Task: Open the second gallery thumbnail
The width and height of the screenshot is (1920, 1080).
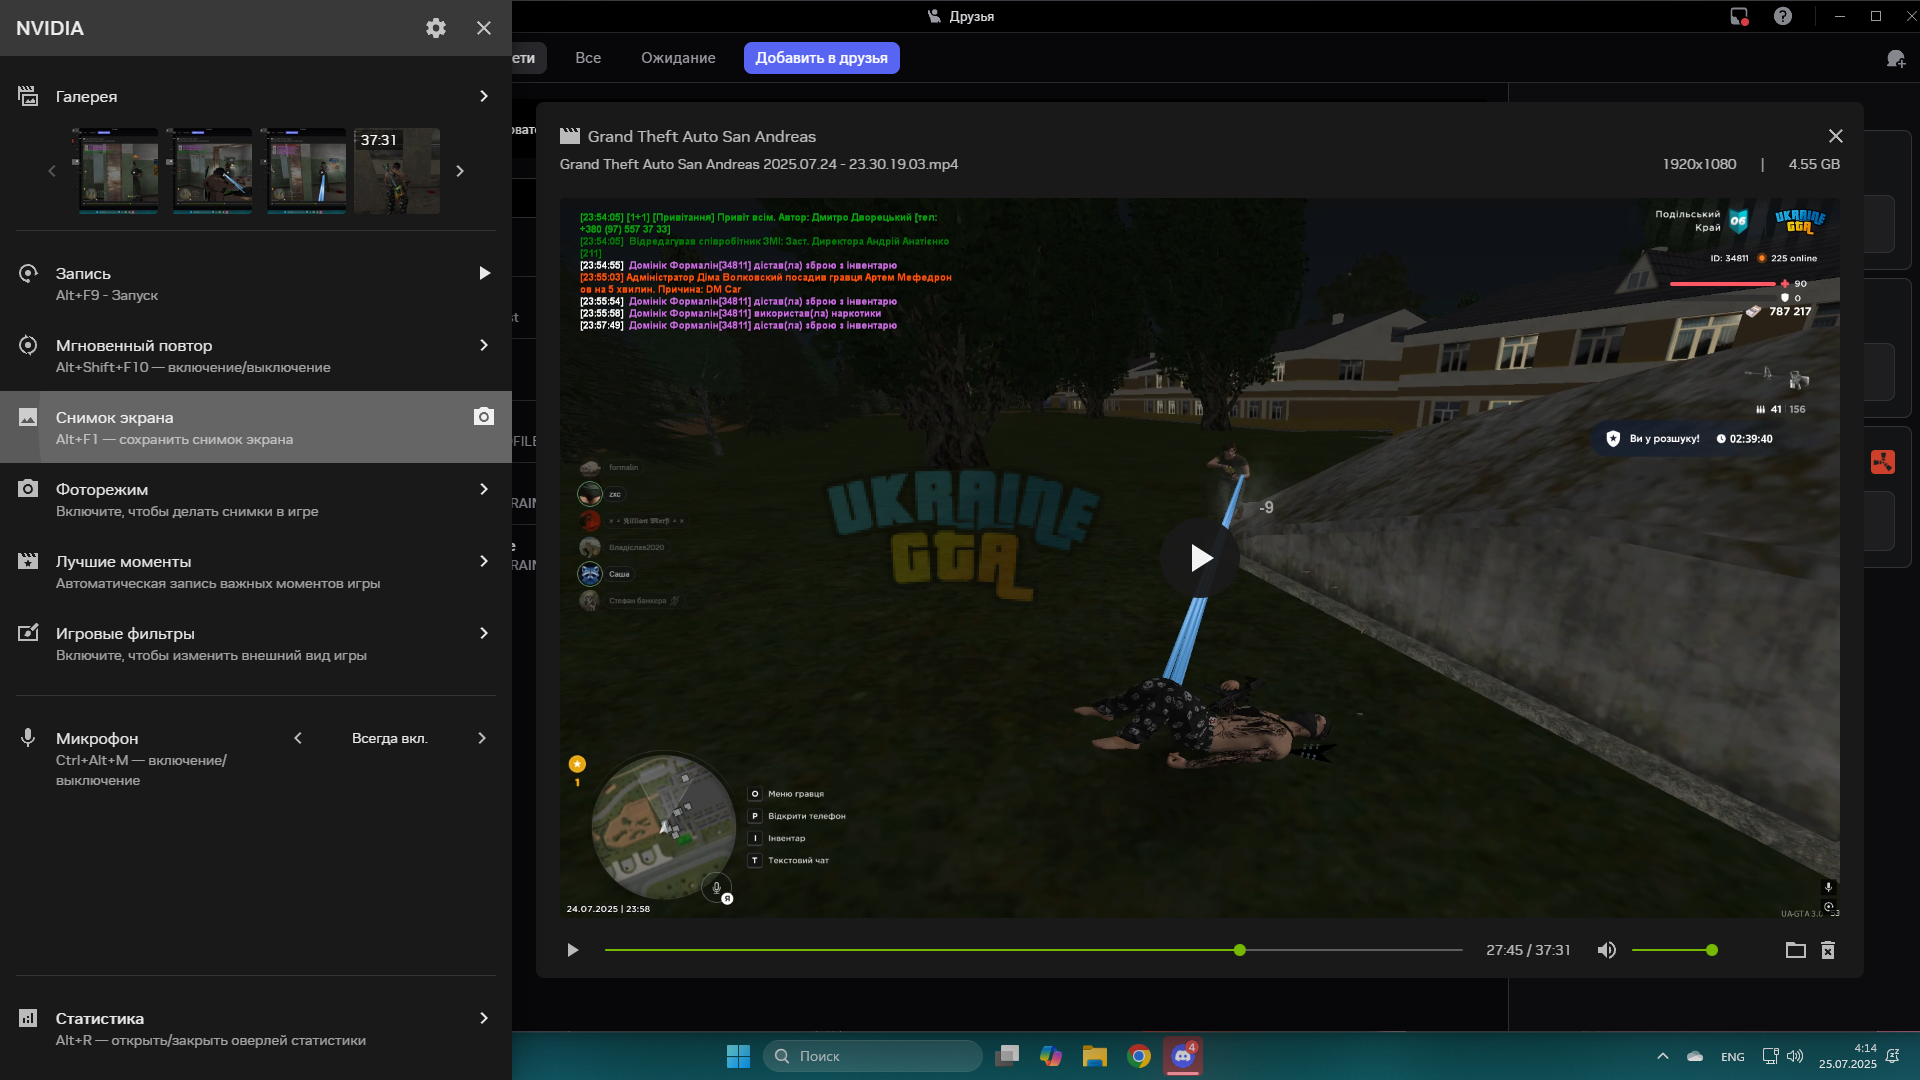Action: [212, 171]
